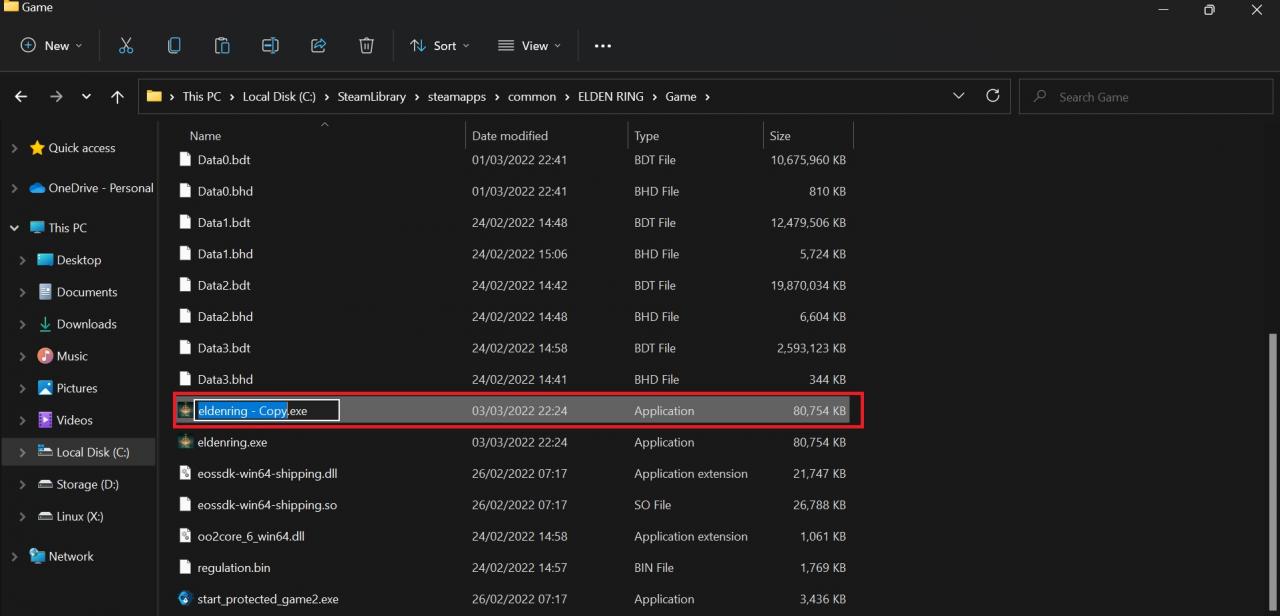Open address bar history dropdown
The width and height of the screenshot is (1280, 616).
pyautogui.click(x=959, y=96)
